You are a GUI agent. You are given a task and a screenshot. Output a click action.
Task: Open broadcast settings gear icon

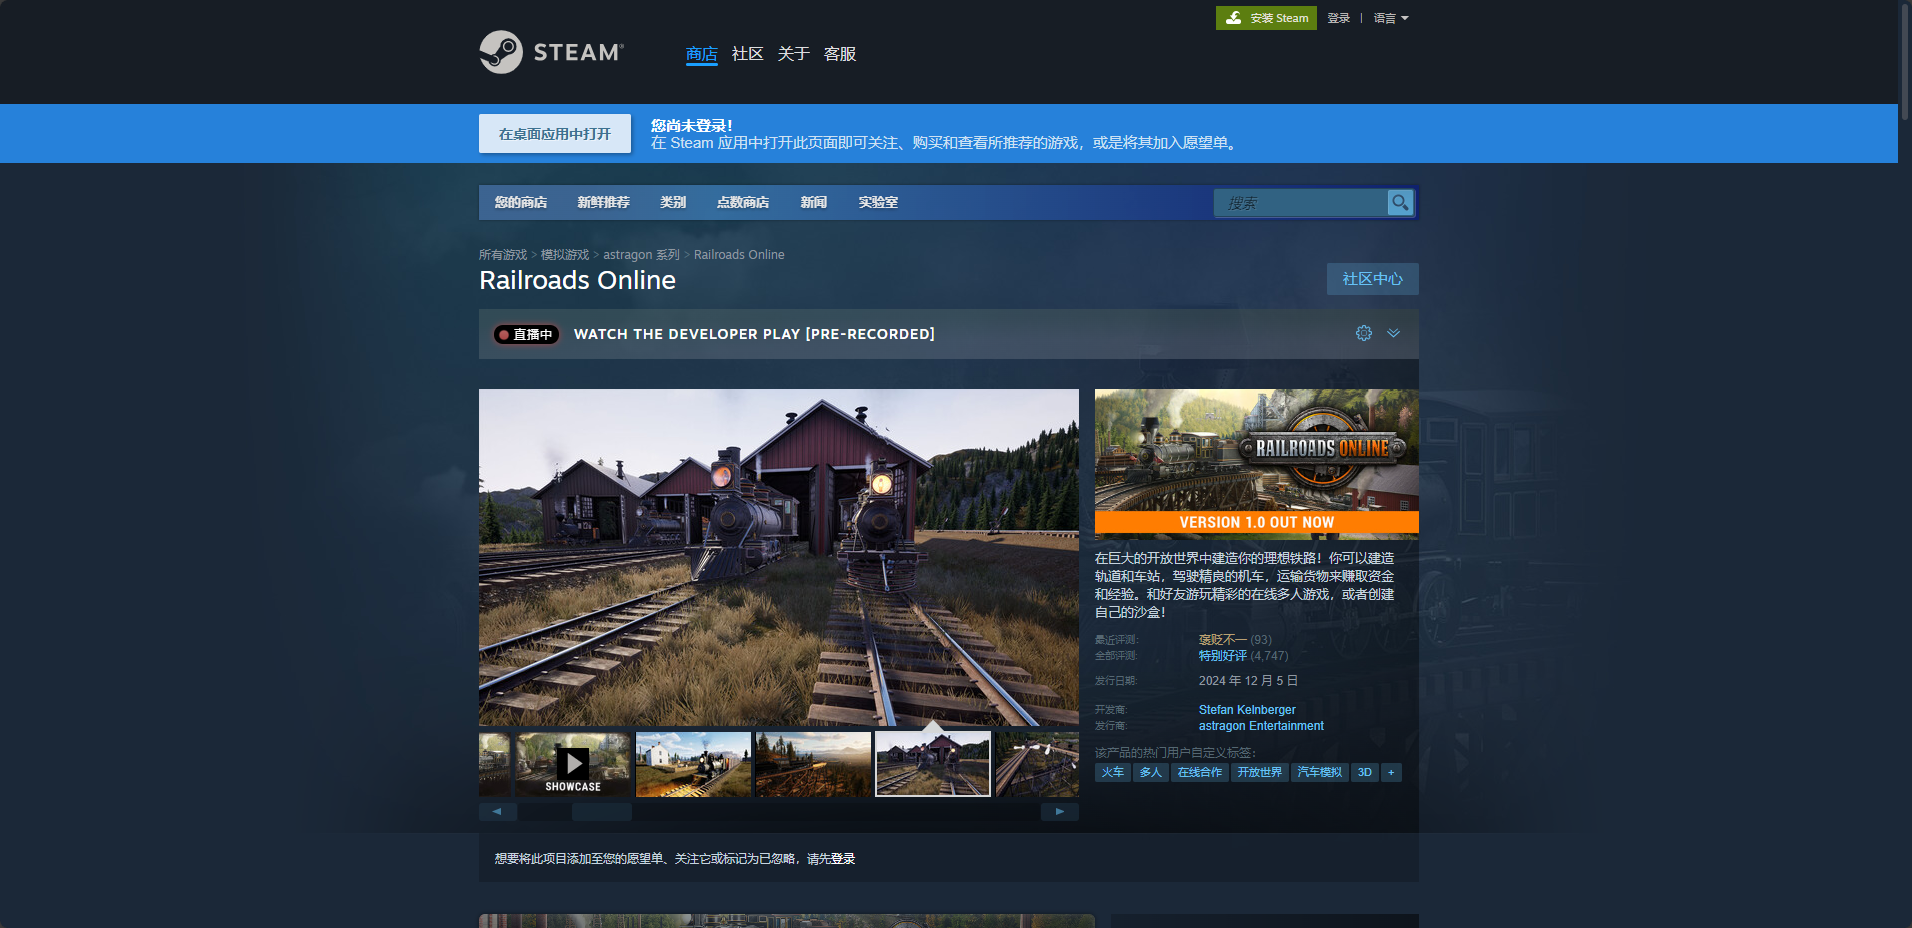click(1364, 333)
